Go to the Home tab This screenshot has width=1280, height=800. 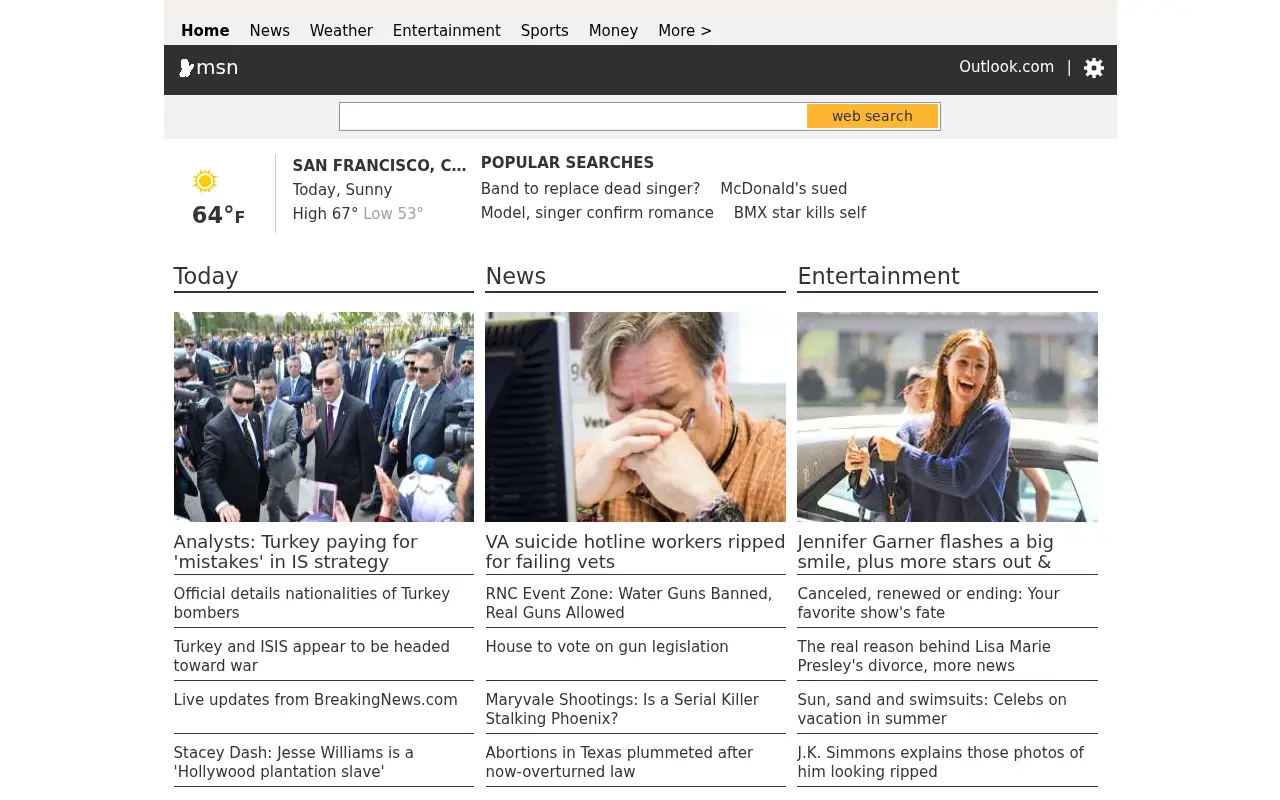tap(205, 31)
